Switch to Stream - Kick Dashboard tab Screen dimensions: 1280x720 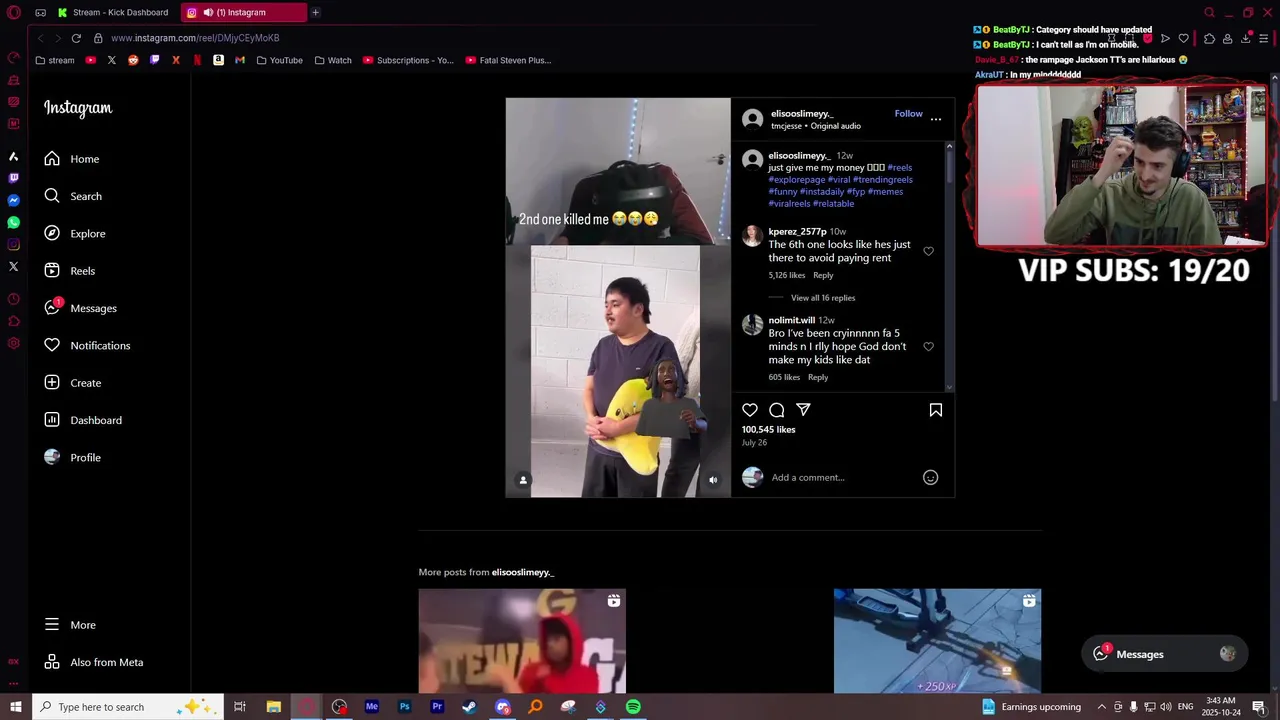(115, 12)
